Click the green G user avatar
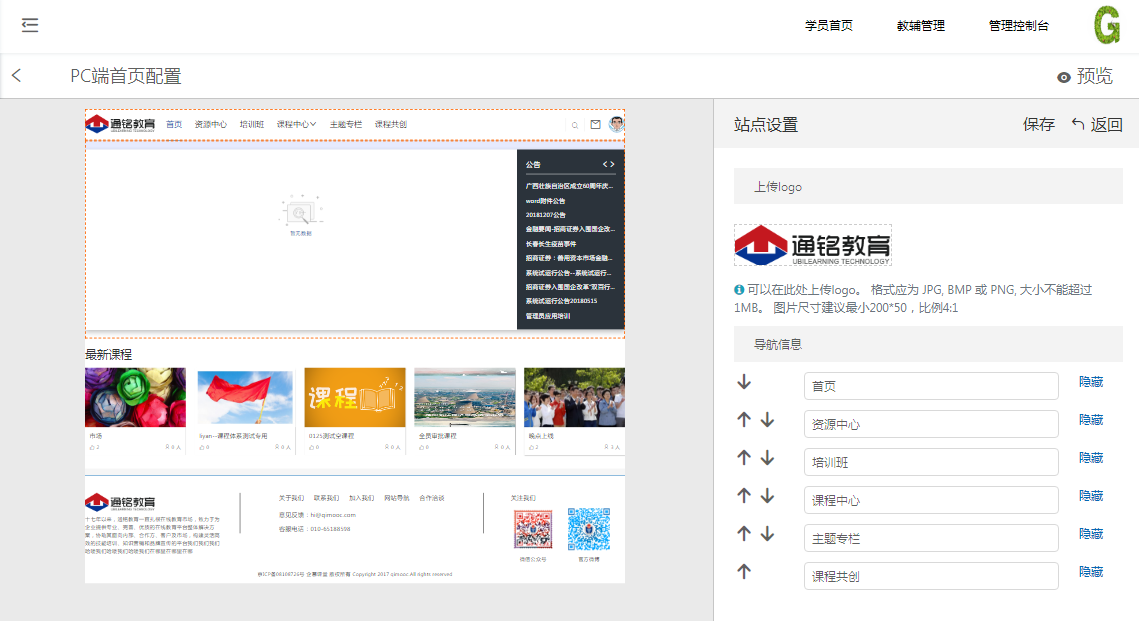 click(x=1106, y=26)
